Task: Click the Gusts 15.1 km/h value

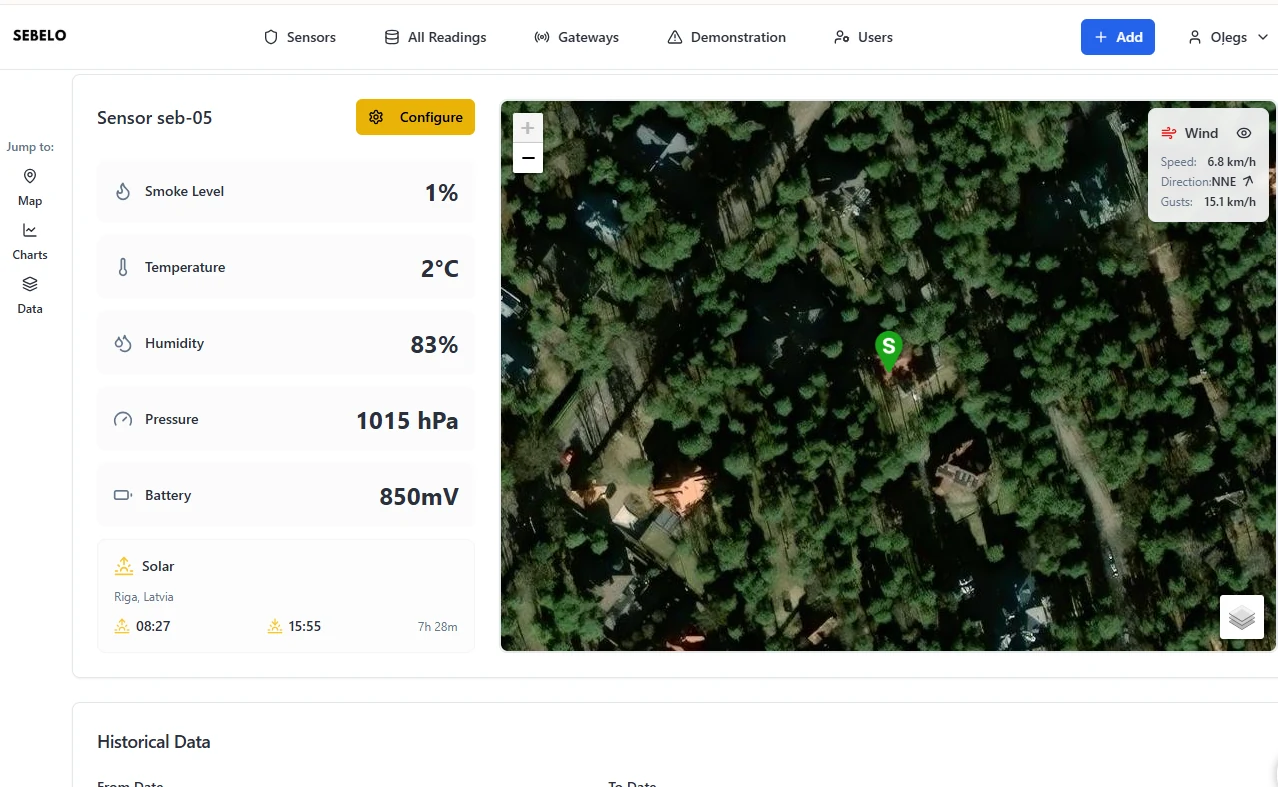Action: (1230, 201)
